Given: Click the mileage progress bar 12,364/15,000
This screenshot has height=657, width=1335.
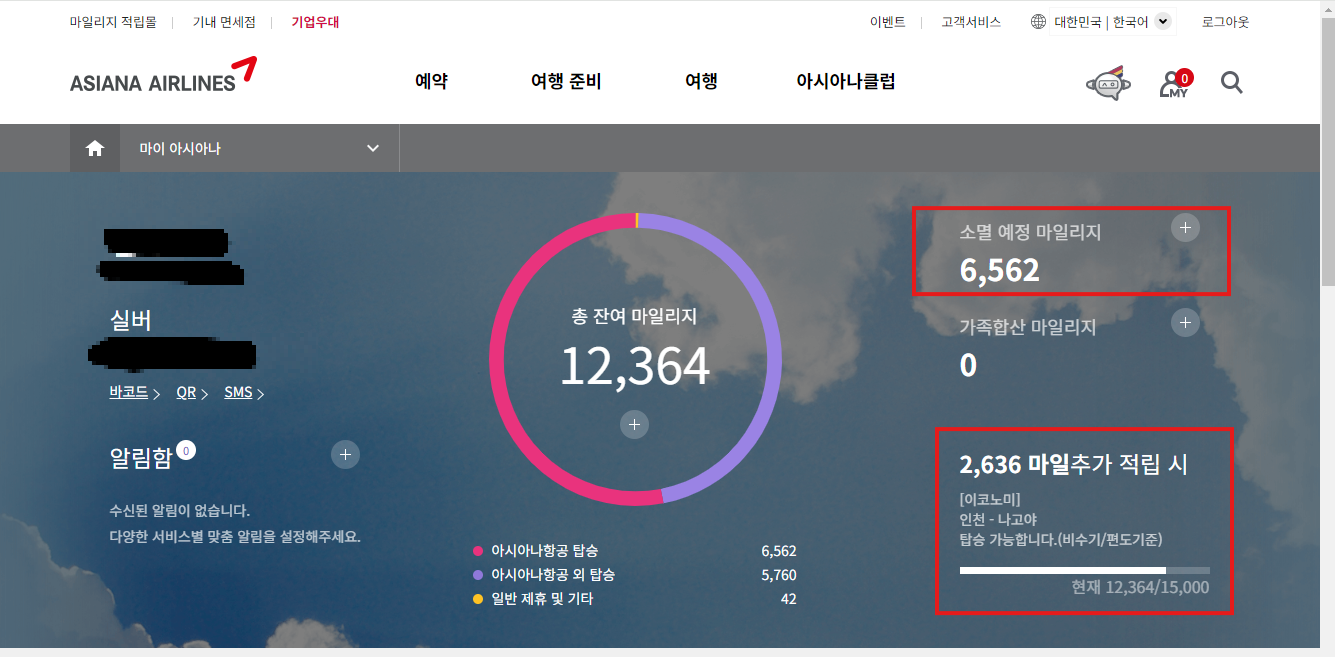Looking at the screenshot, I should tap(1084, 571).
